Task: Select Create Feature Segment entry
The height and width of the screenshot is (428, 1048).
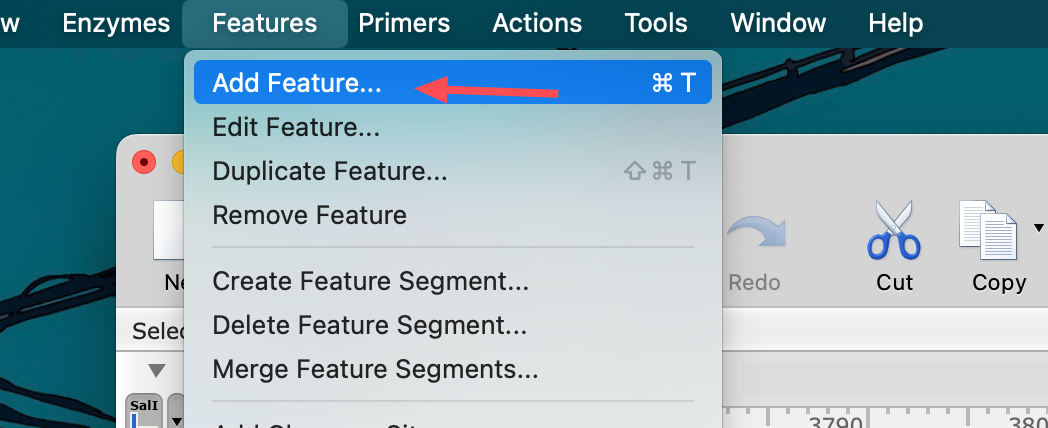Action: click(x=370, y=281)
